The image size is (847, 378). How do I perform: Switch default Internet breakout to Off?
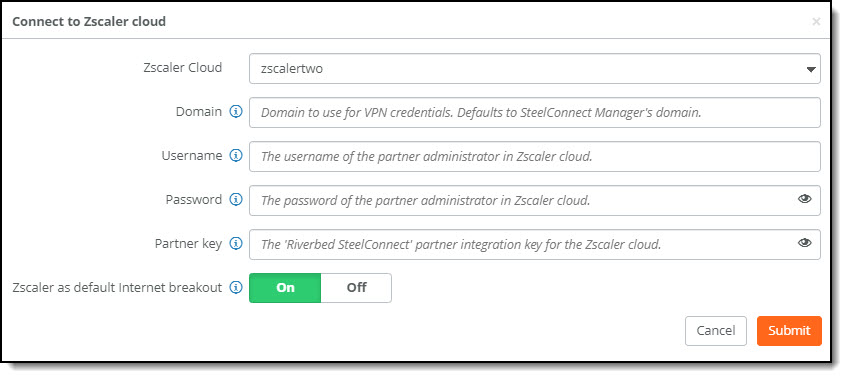[357, 288]
